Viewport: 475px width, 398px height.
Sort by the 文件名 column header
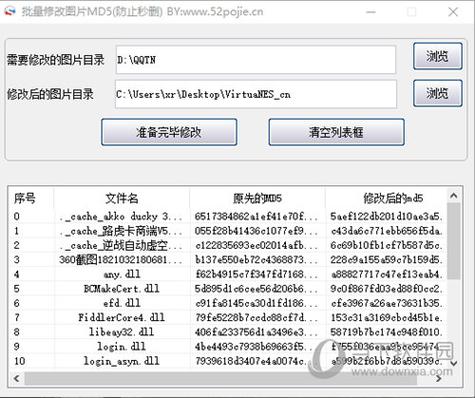122,198
